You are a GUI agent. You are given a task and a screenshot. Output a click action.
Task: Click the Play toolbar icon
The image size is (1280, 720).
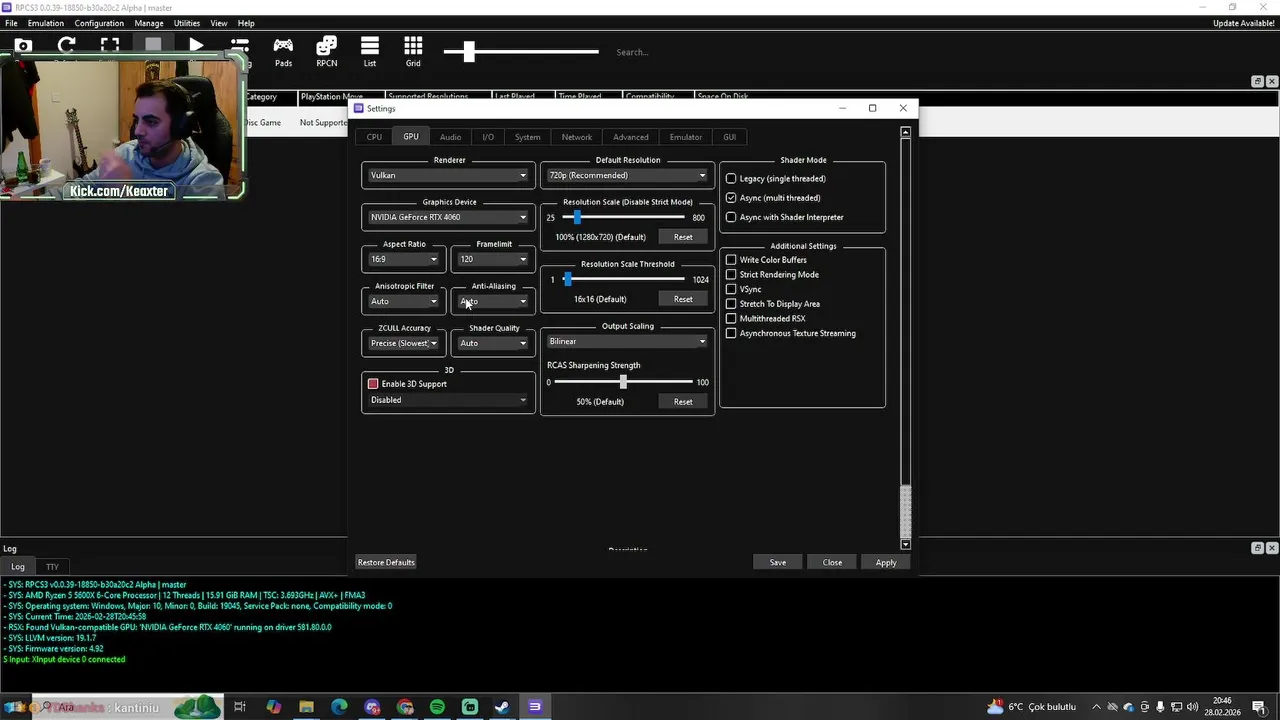click(196, 45)
